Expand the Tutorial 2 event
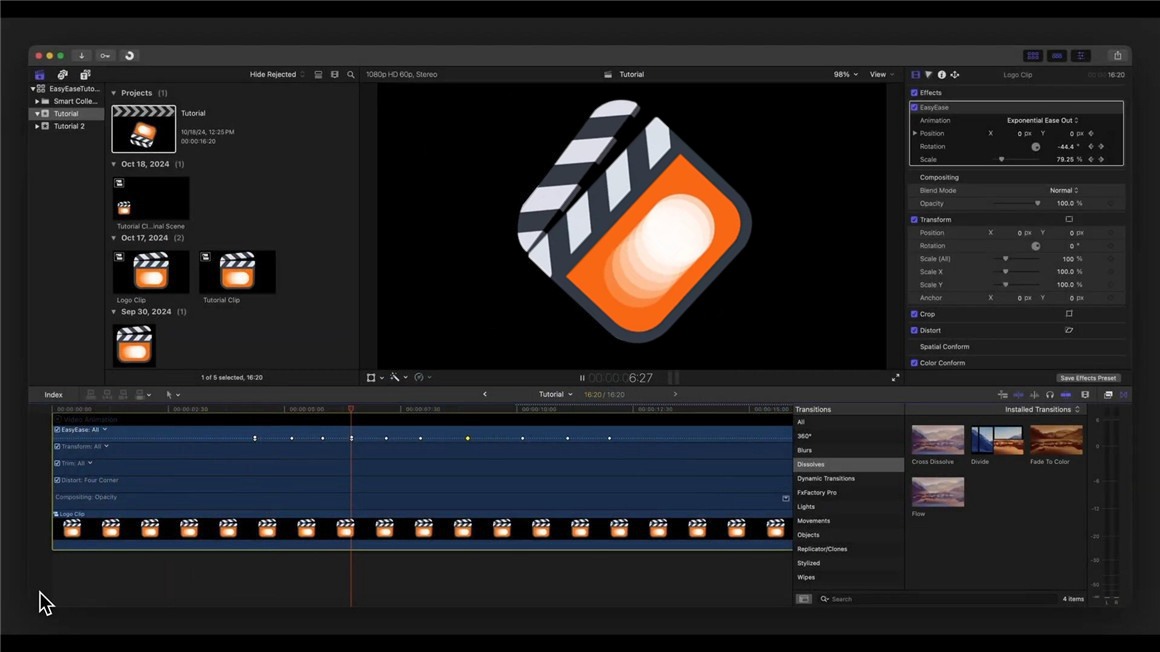 [38, 127]
